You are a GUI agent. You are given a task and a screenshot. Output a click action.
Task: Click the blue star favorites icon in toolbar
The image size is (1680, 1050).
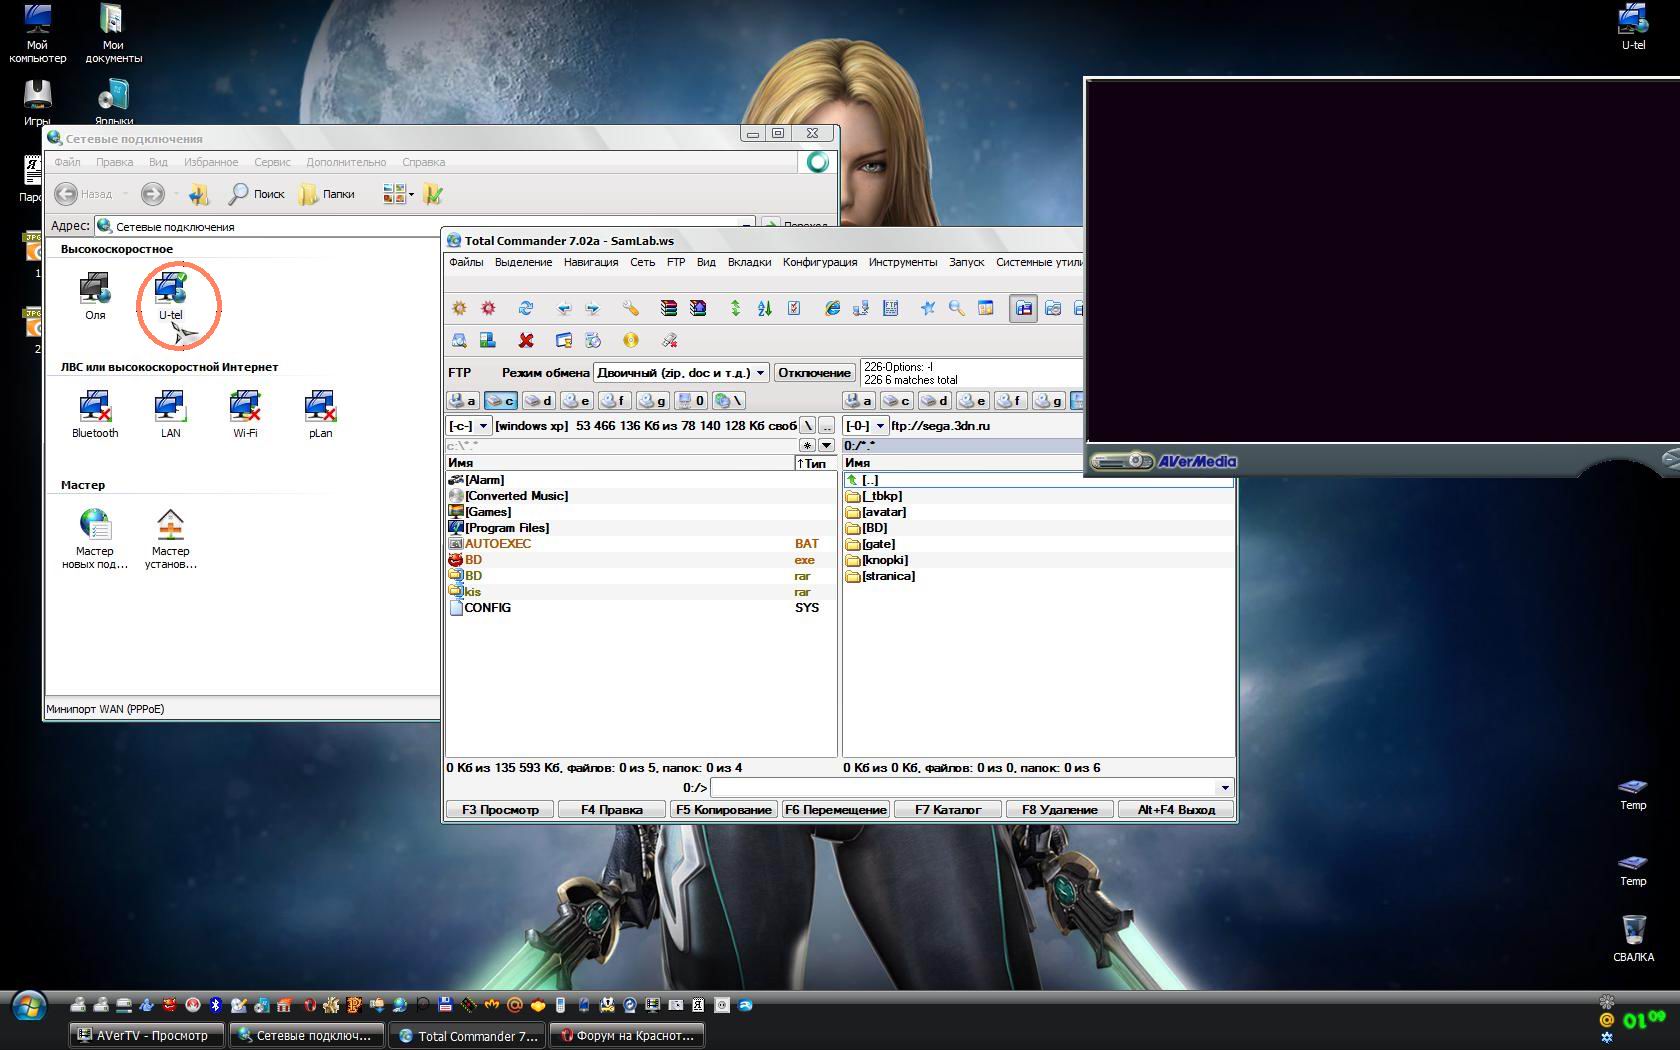point(928,308)
